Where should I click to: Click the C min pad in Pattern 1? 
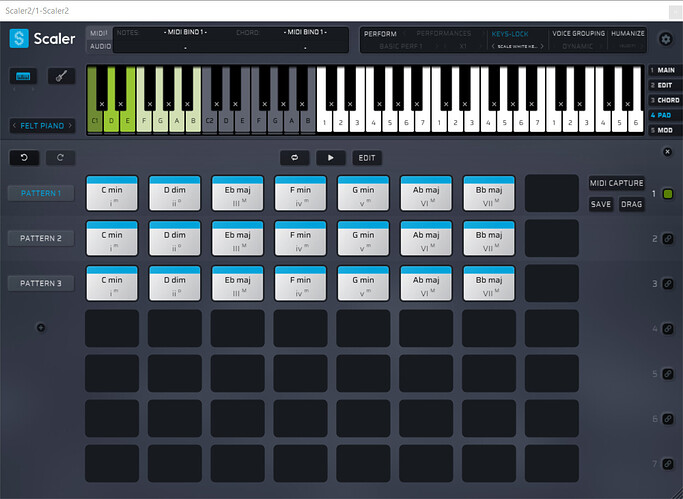coord(112,193)
